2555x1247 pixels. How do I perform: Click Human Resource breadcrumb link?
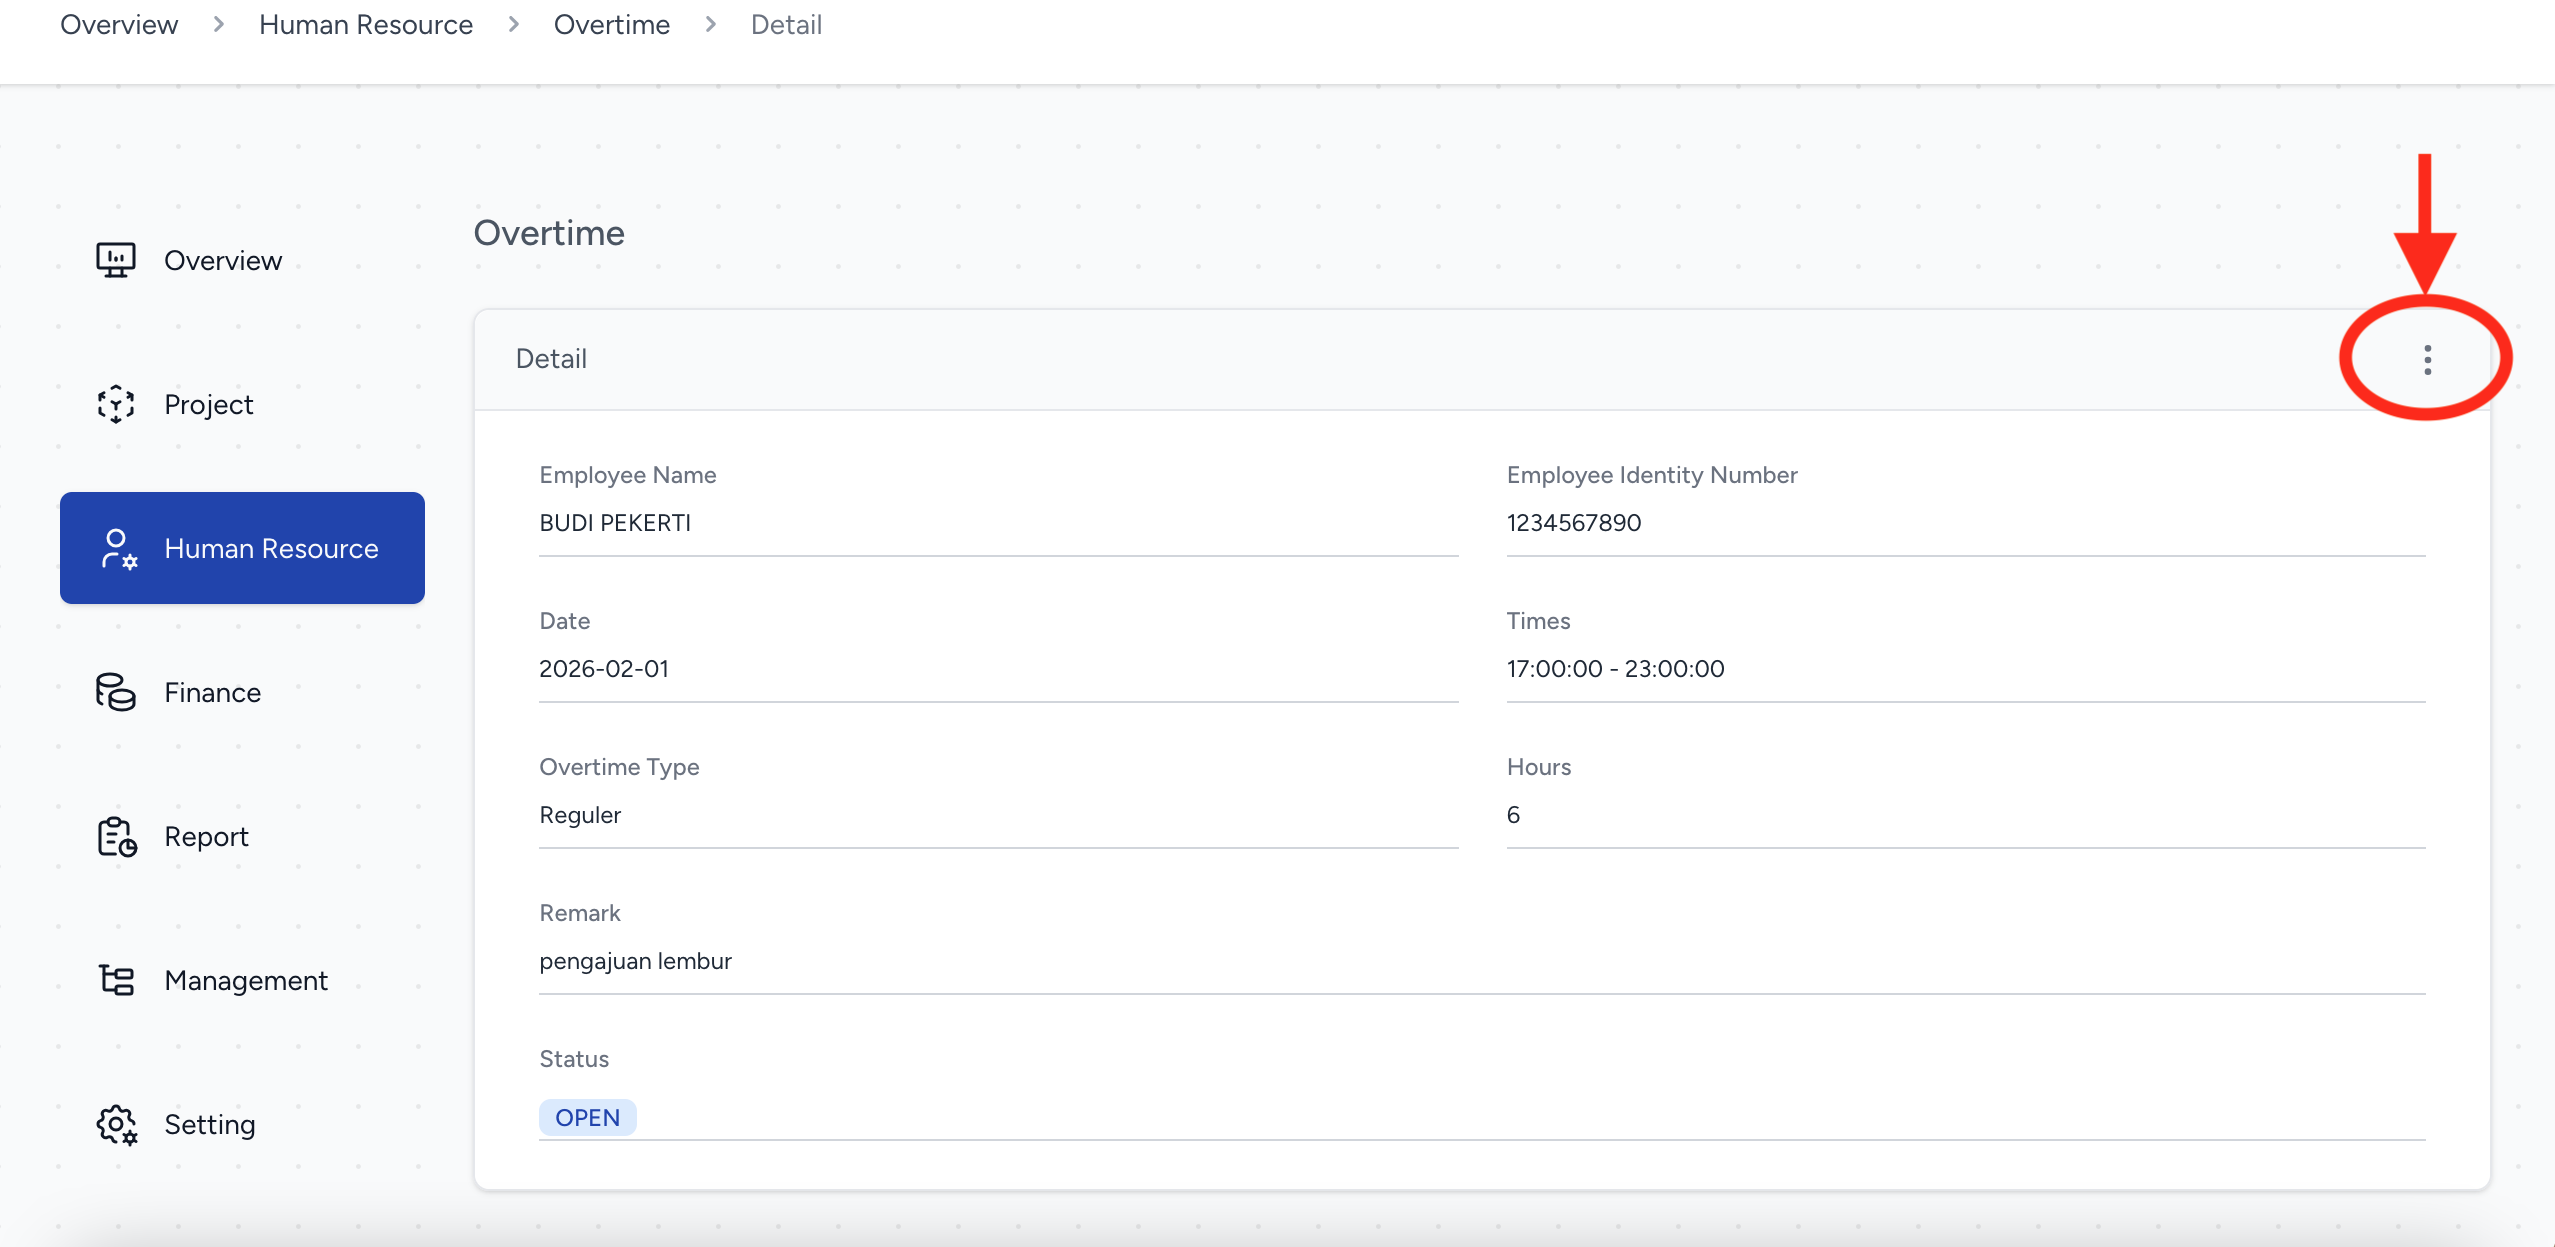tap(366, 25)
